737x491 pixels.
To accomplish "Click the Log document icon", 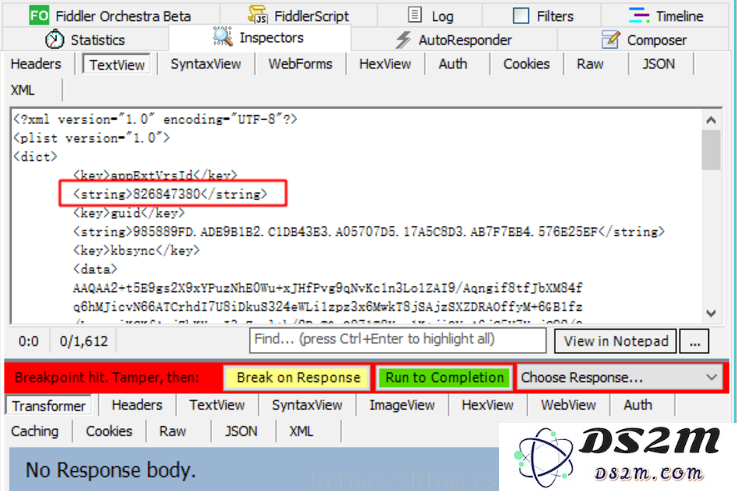I will tap(415, 15).
